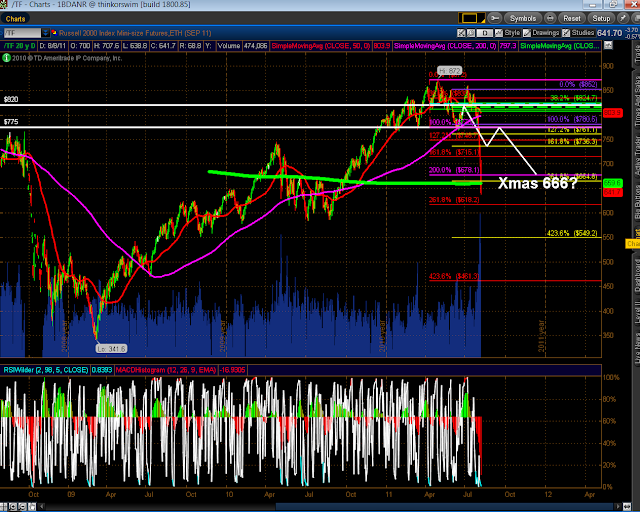640x512 pixels.
Task: Open the Symbols button
Action: (x=523, y=18)
